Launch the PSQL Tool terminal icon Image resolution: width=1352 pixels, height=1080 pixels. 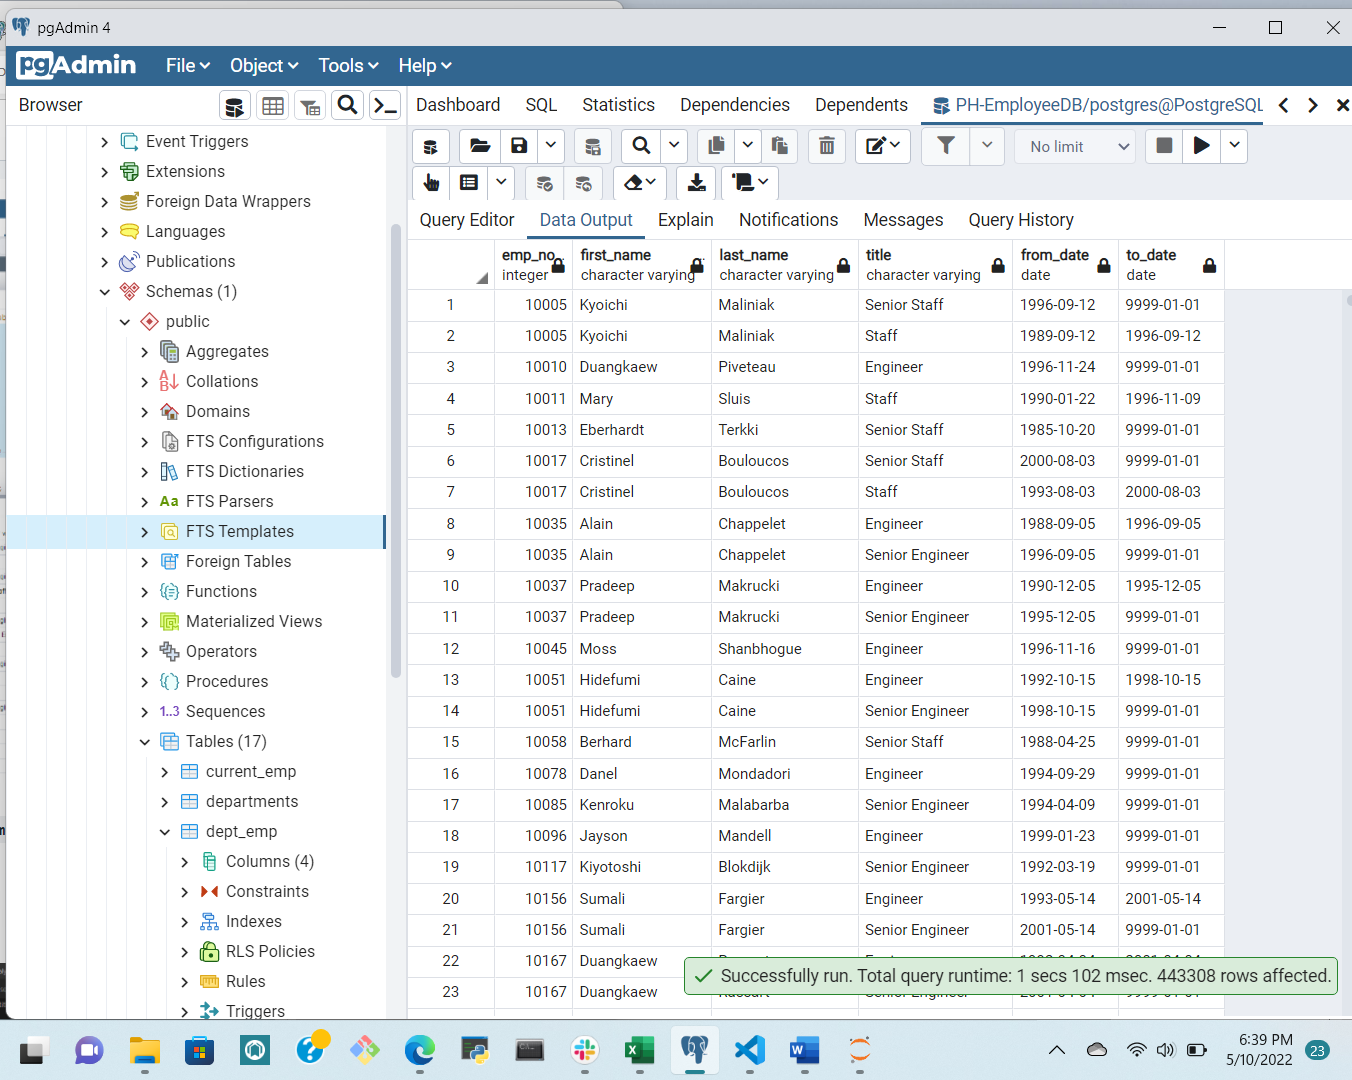click(385, 105)
